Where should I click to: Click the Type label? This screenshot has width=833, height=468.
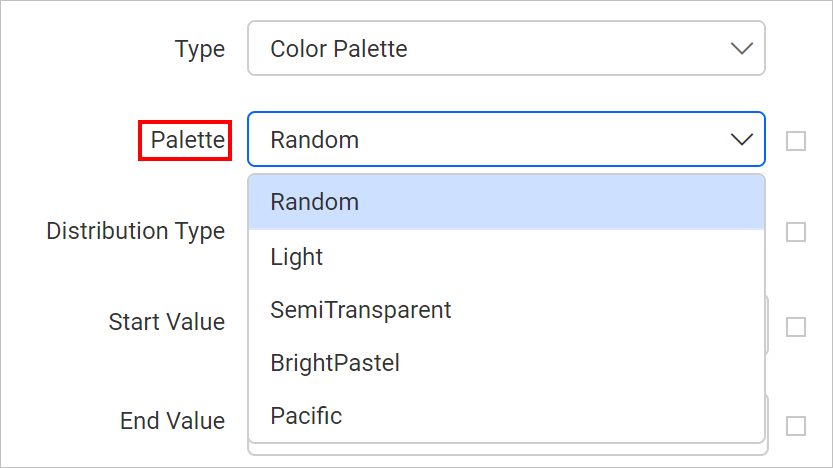[x=200, y=48]
